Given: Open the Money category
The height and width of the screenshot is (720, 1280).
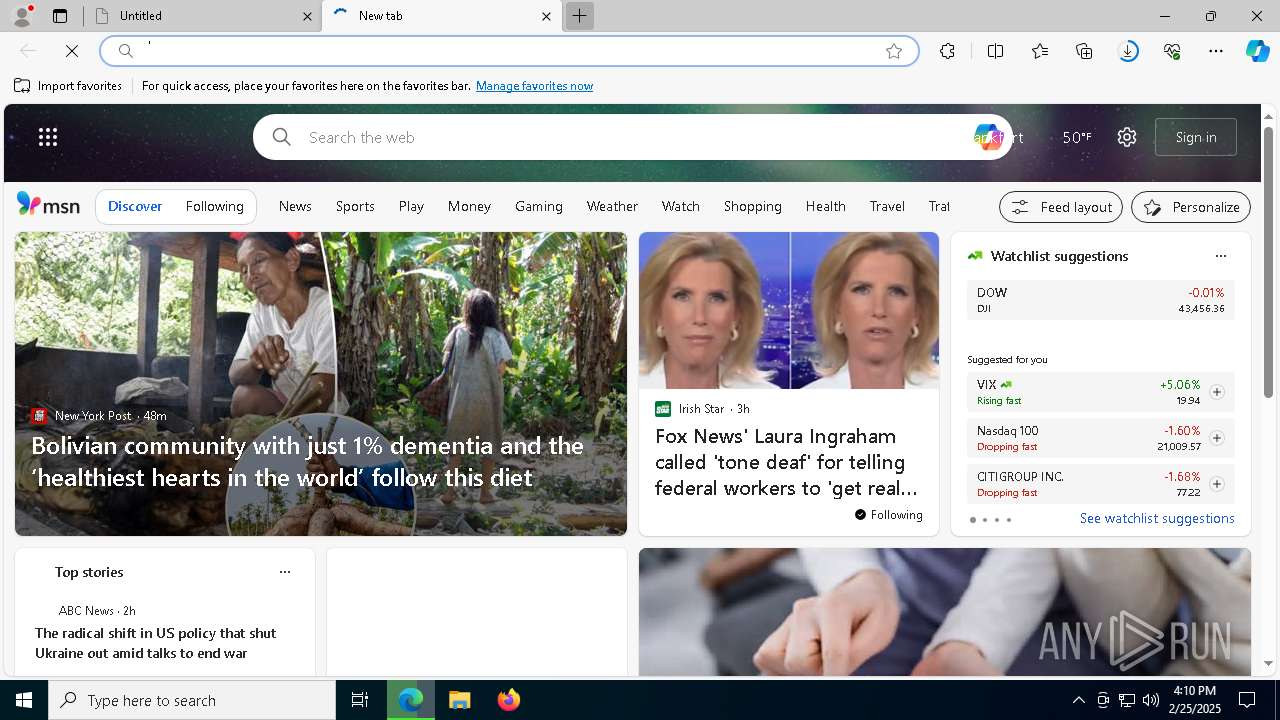Looking at the screenshot, I should (469, 206).
